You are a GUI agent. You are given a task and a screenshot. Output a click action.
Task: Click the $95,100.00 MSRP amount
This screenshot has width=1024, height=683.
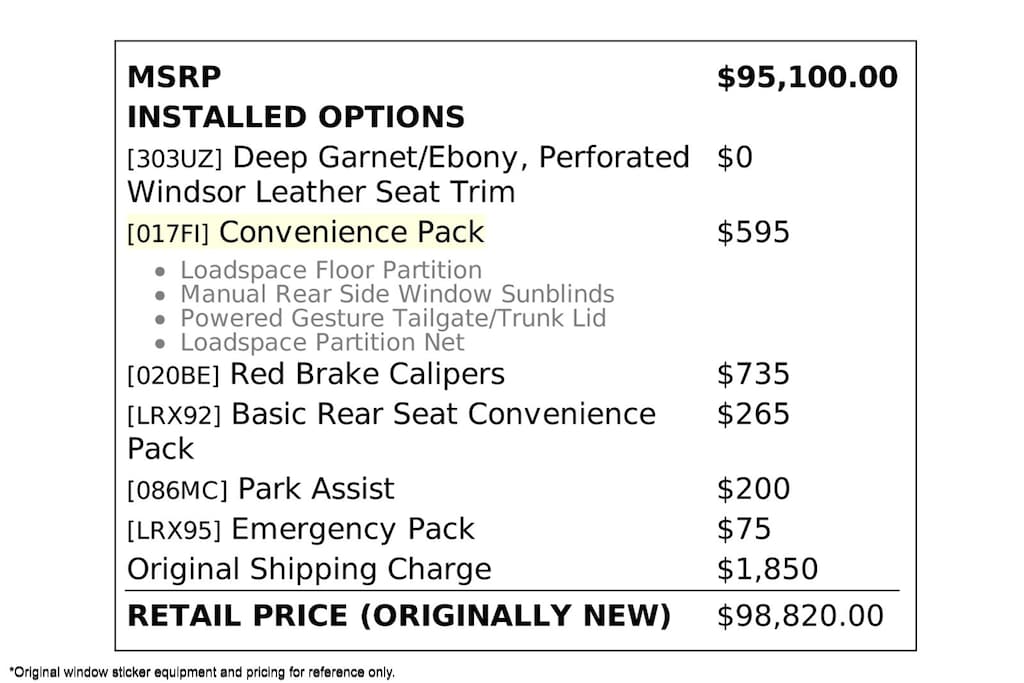(806, 77)
